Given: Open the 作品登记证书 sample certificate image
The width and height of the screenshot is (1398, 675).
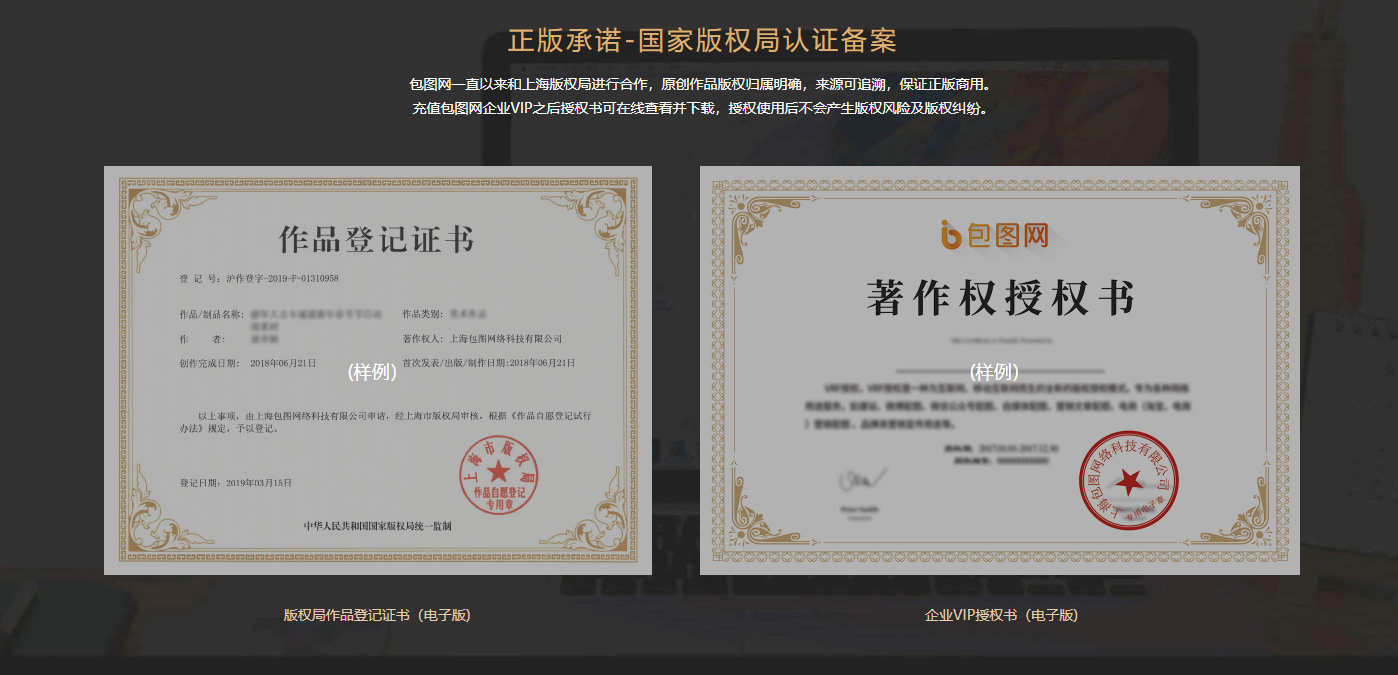Looking at the screenshot, I should tap(378, 370).
